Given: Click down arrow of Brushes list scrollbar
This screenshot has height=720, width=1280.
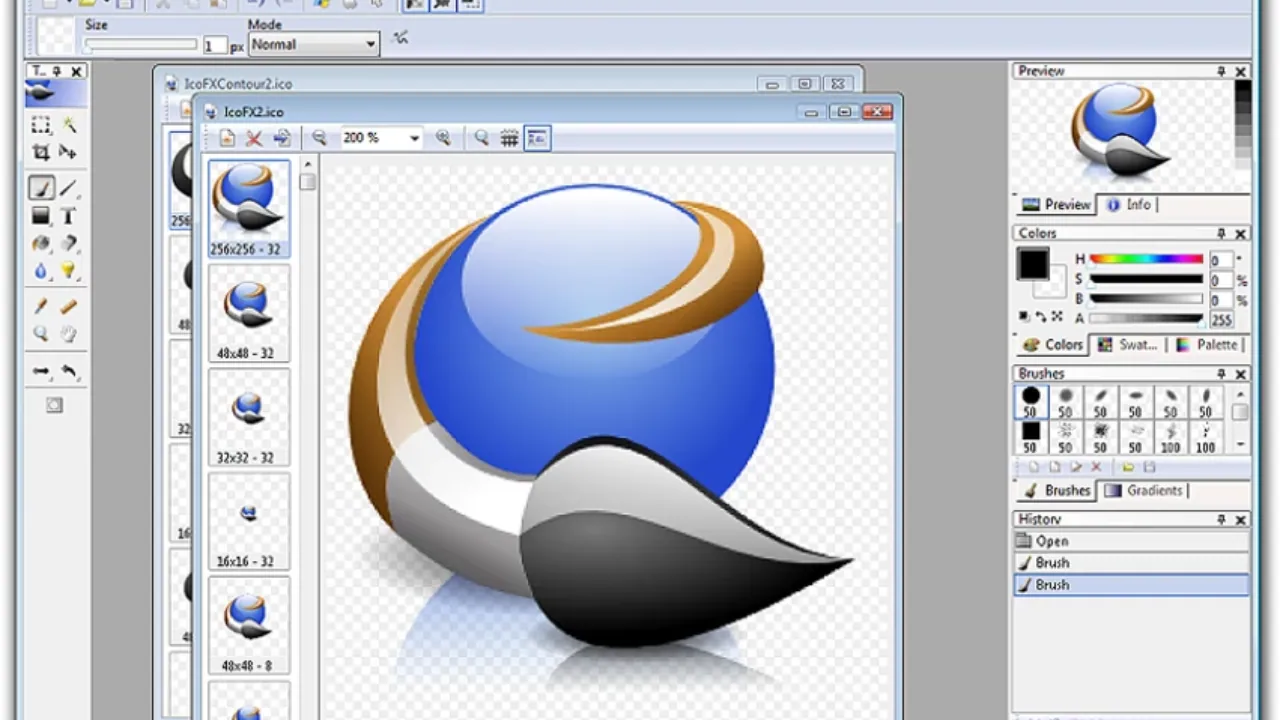Looking at the screenshot, I should point(1240,444).
